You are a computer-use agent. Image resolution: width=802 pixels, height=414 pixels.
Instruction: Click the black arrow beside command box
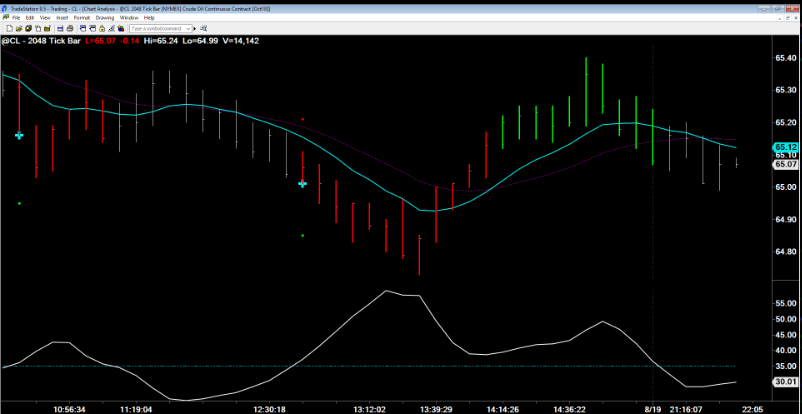pyautogui.click(x=194, y=29)
